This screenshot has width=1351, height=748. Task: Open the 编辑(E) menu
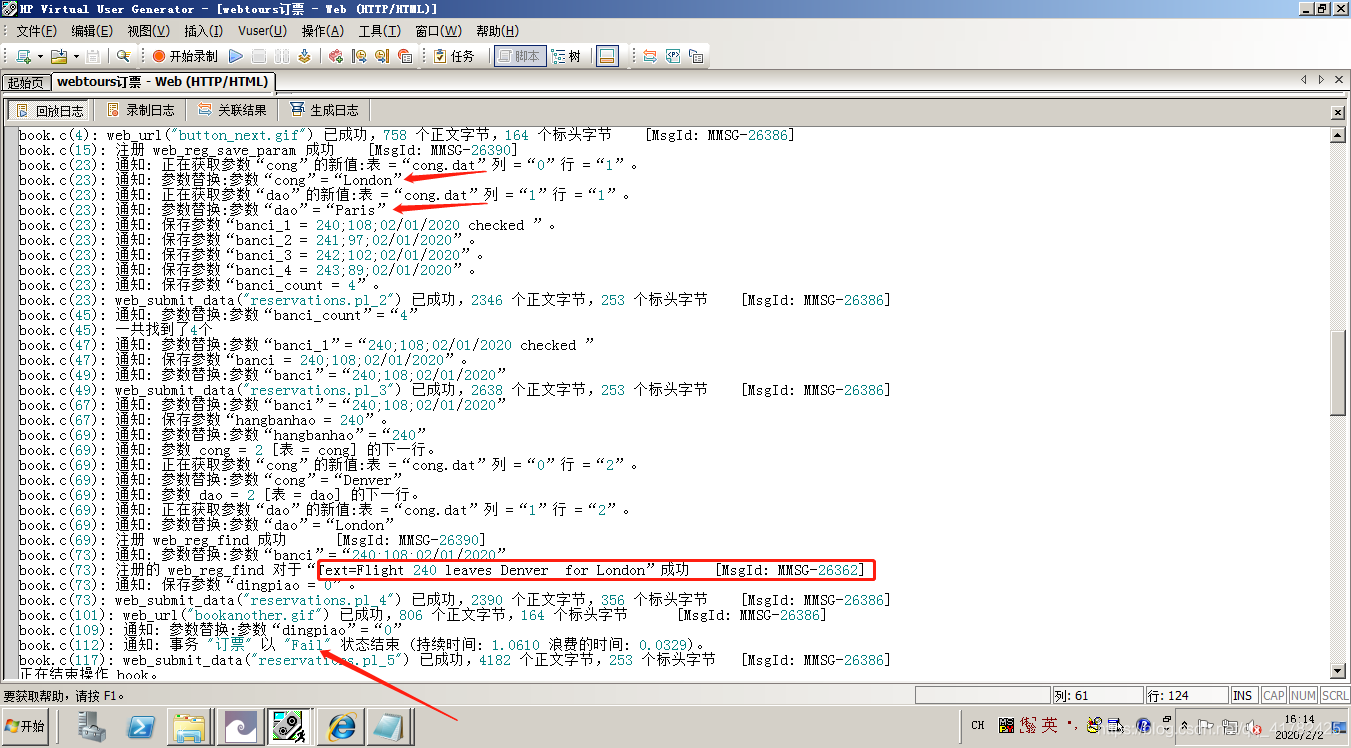(x=92, y=31)
